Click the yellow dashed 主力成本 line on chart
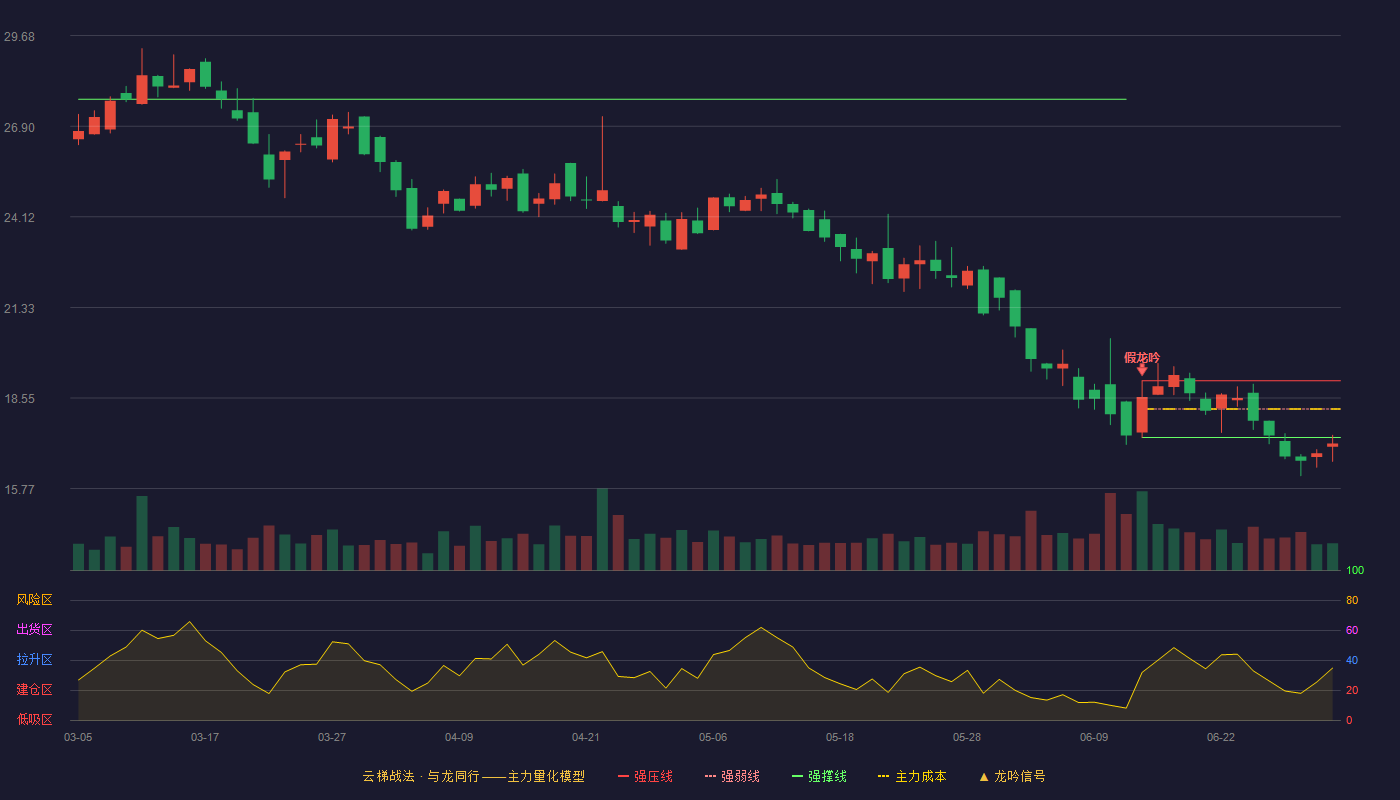 point(1244,409)
